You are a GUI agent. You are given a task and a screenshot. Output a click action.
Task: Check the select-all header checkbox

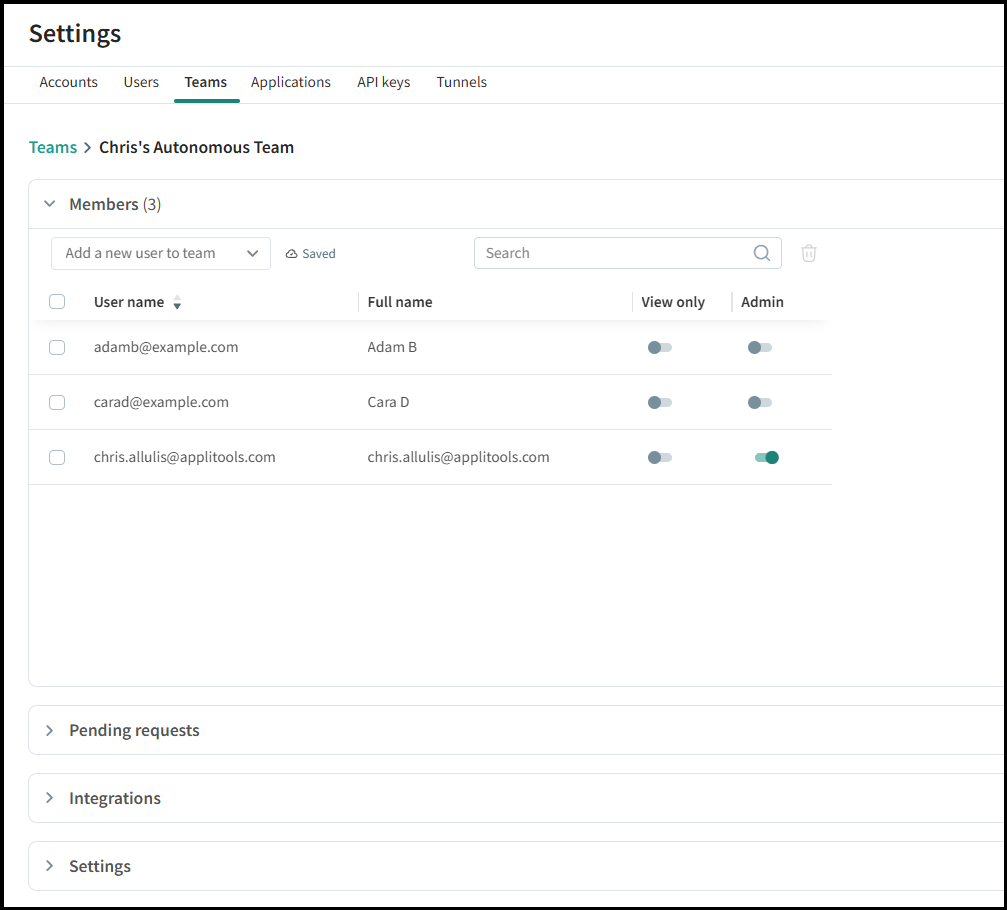click(57, 301)
